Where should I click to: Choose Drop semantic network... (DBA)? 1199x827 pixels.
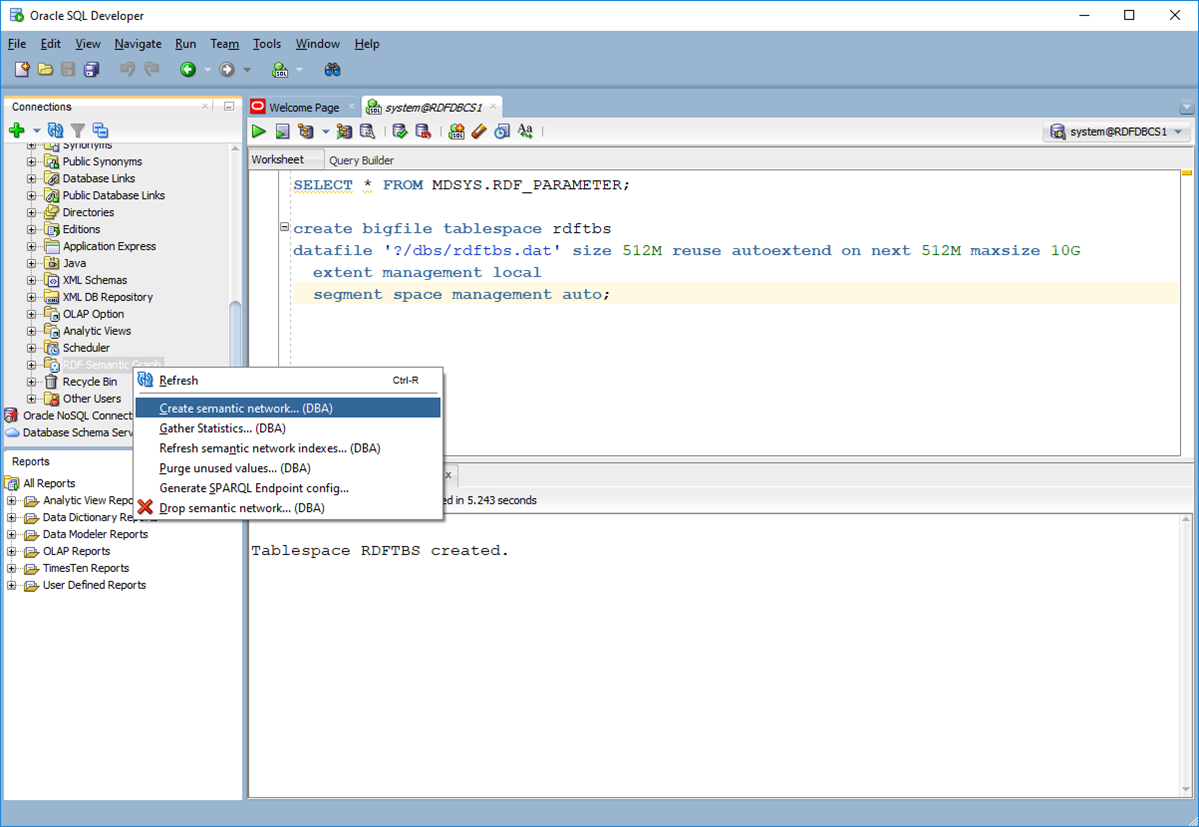coord(288,508)
